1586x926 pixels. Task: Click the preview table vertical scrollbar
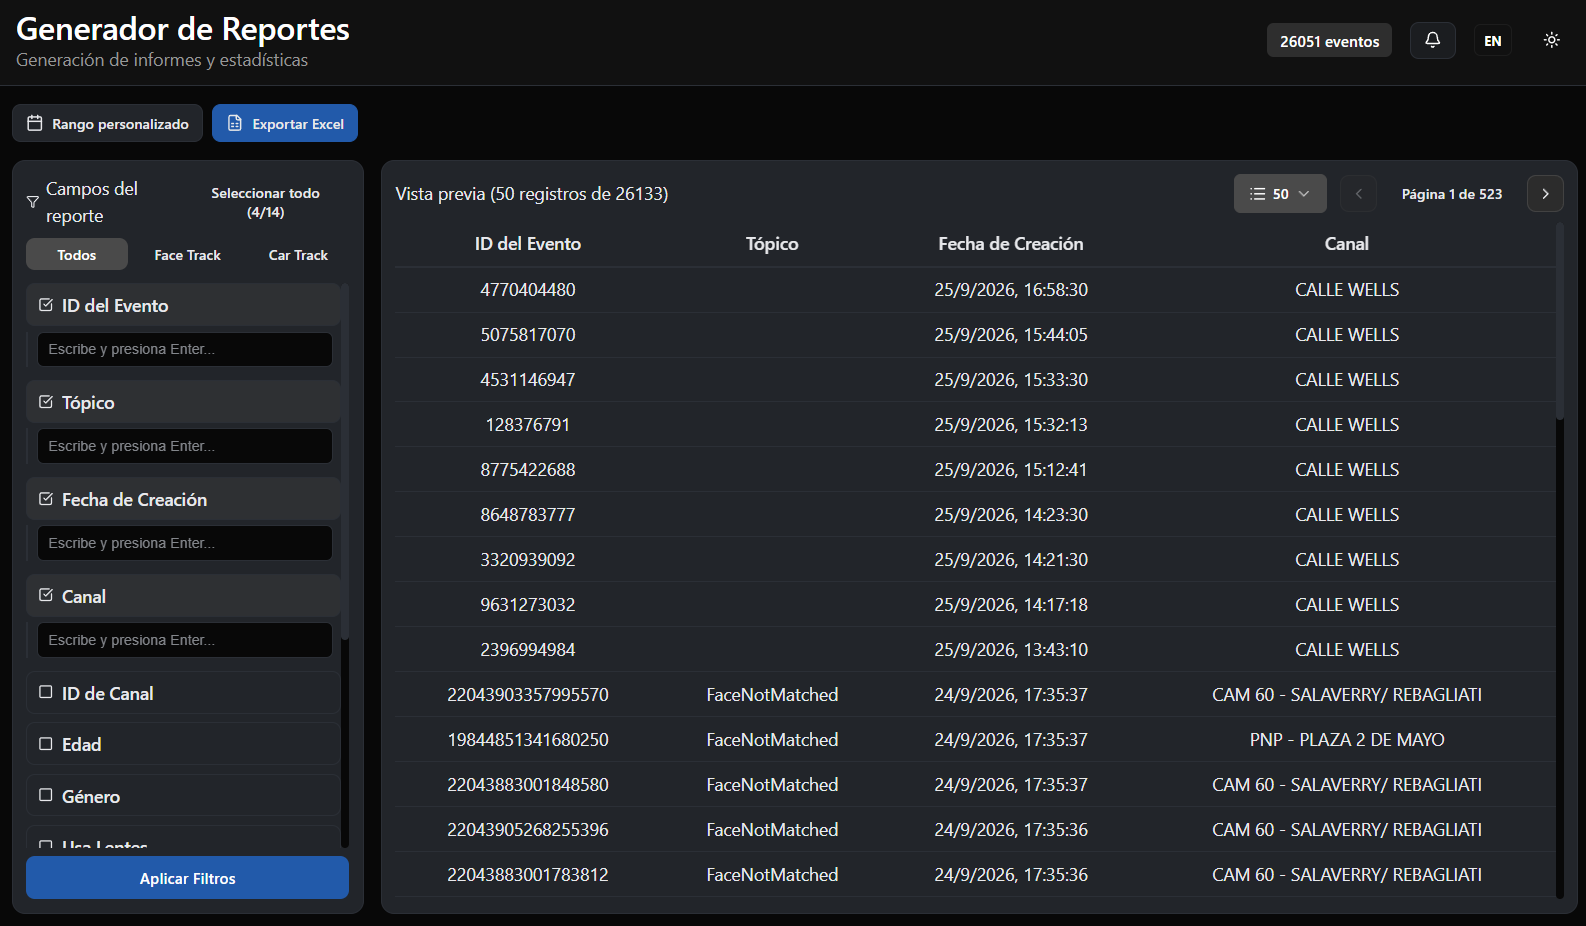pos(1559,321)
